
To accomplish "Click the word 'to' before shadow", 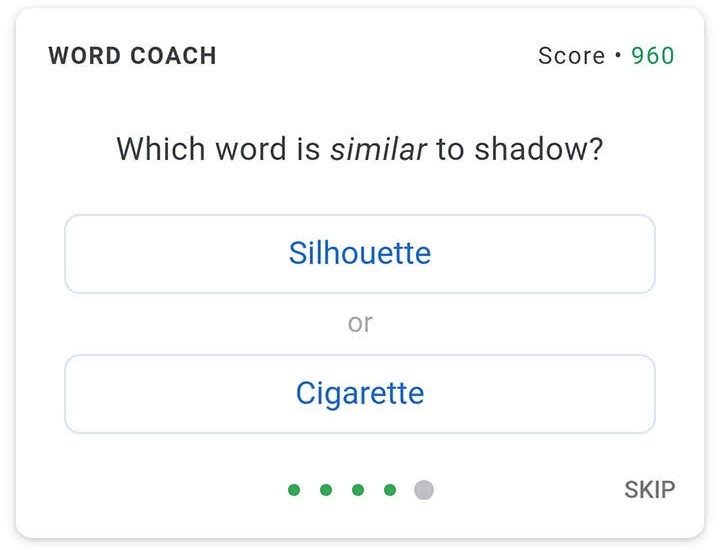I will pos(450,150).
